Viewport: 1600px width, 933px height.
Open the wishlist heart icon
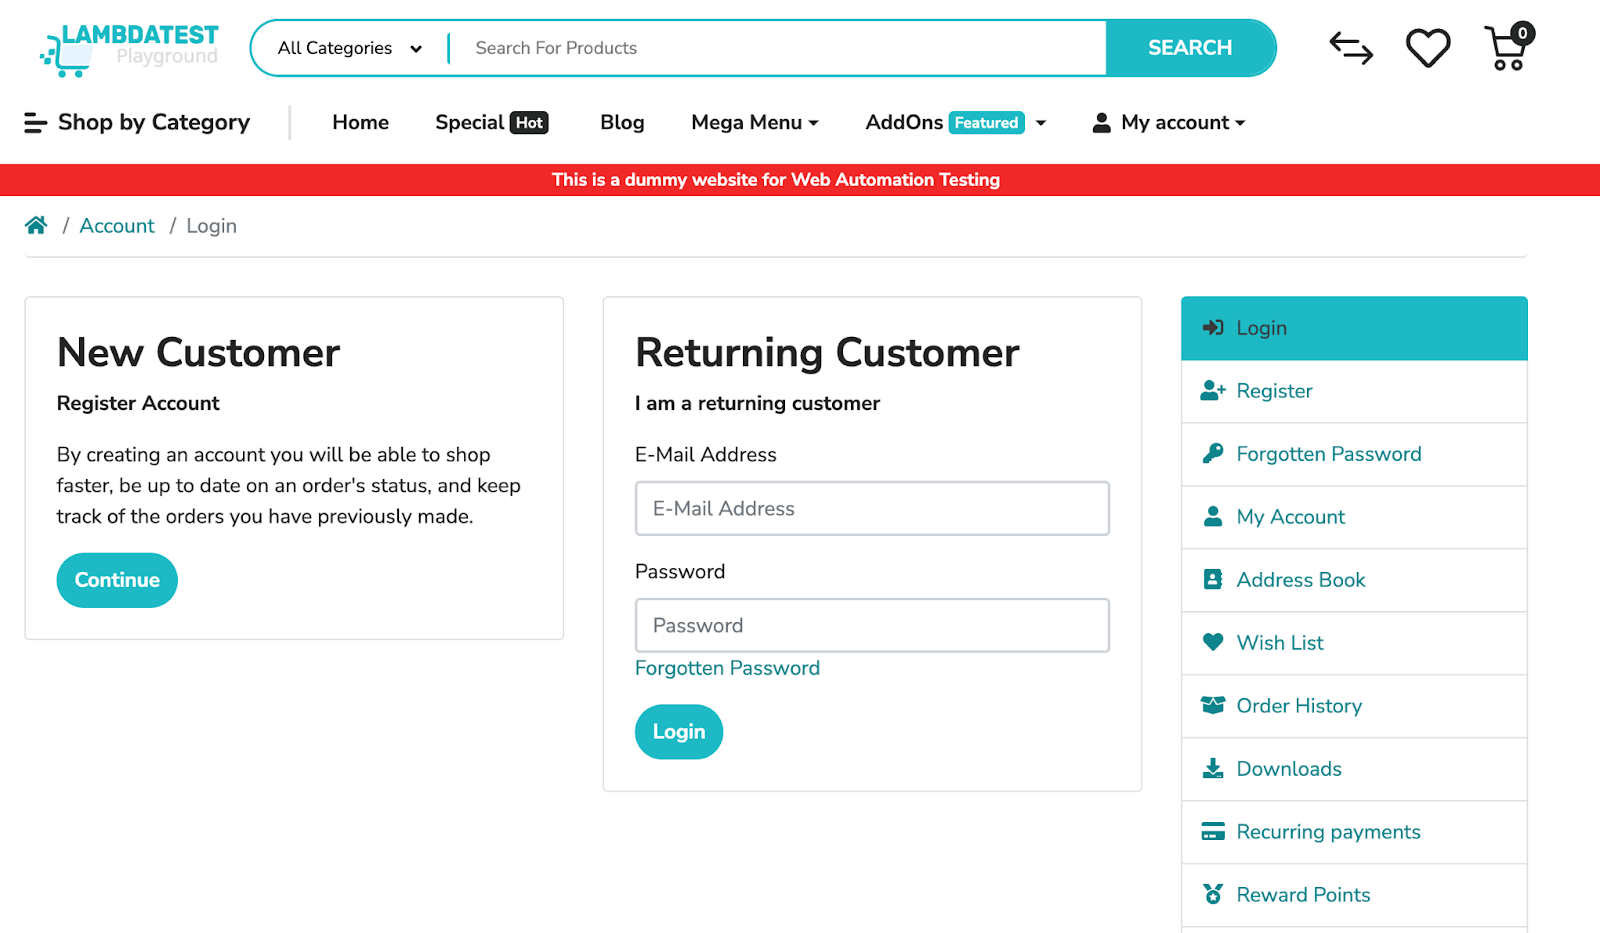1427,47
